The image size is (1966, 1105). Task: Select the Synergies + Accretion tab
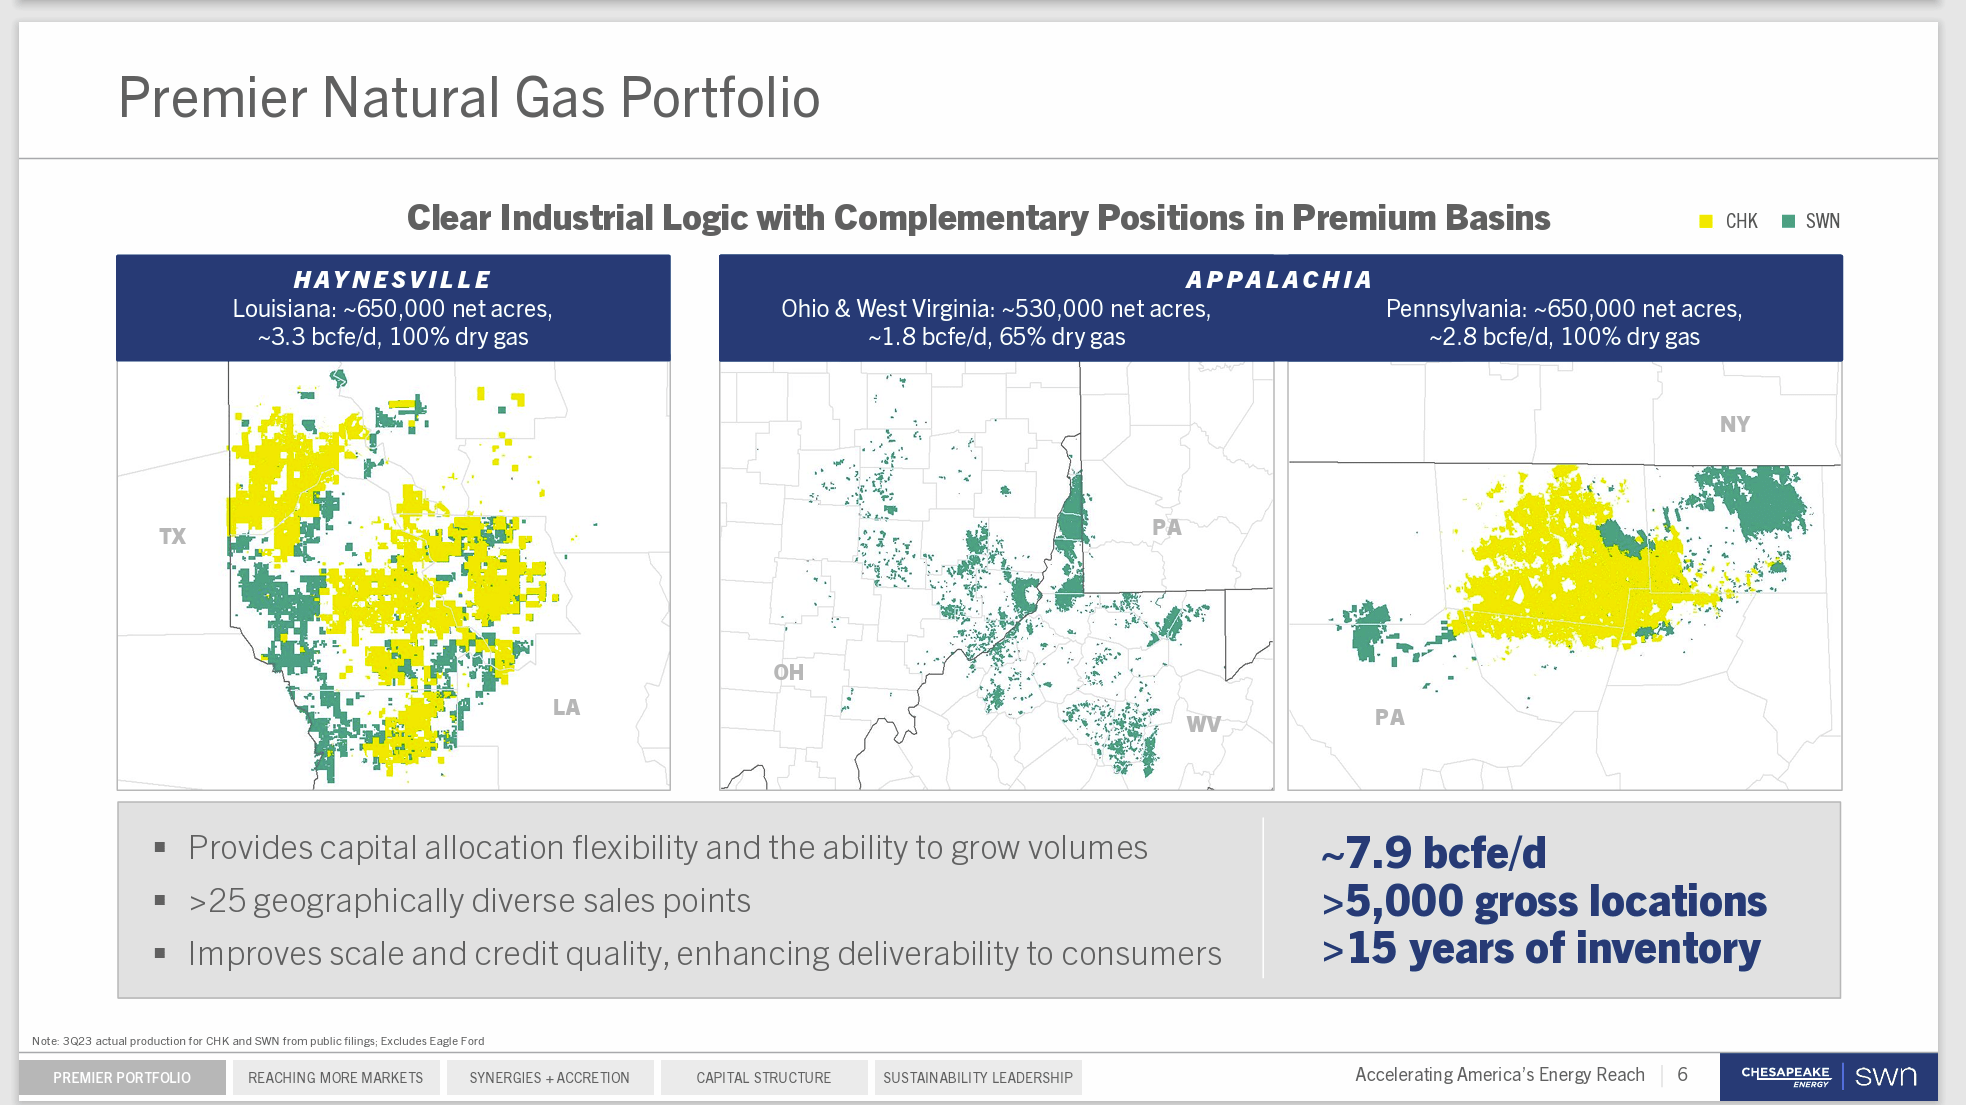click(549, 1077)
